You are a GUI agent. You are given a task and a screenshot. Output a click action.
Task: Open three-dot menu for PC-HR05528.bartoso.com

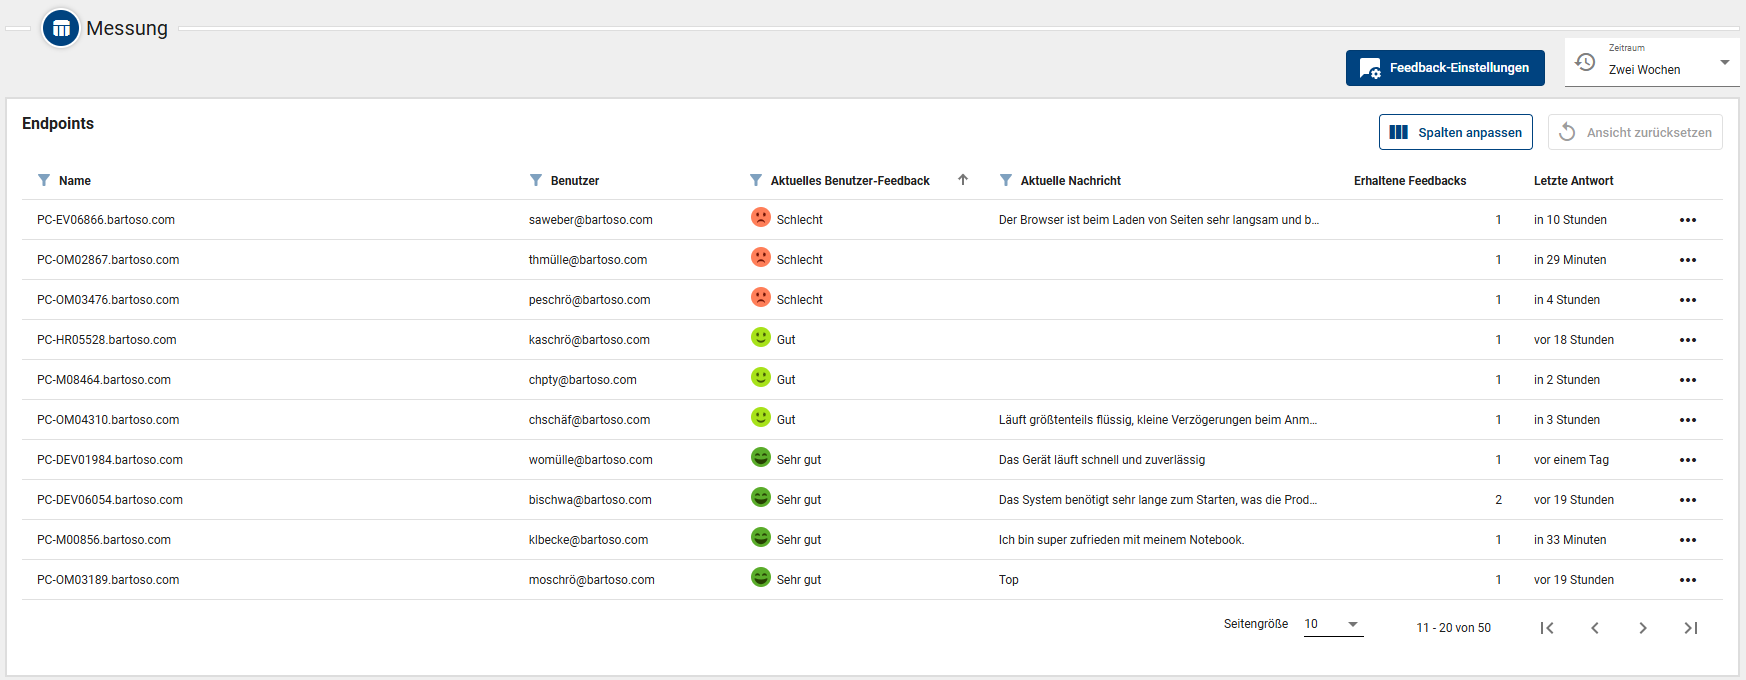pyautogui.click(x=1688, y=340)
